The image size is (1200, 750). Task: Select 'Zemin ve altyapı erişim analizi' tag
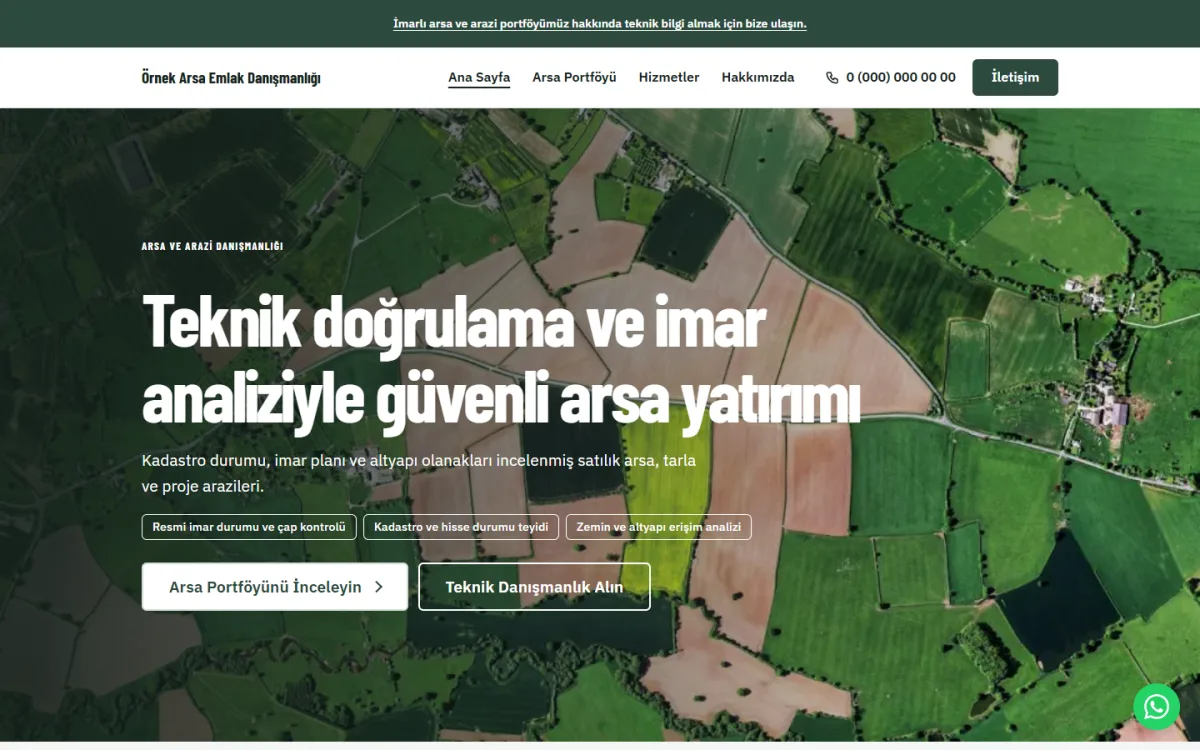click(x=659, y=527)
